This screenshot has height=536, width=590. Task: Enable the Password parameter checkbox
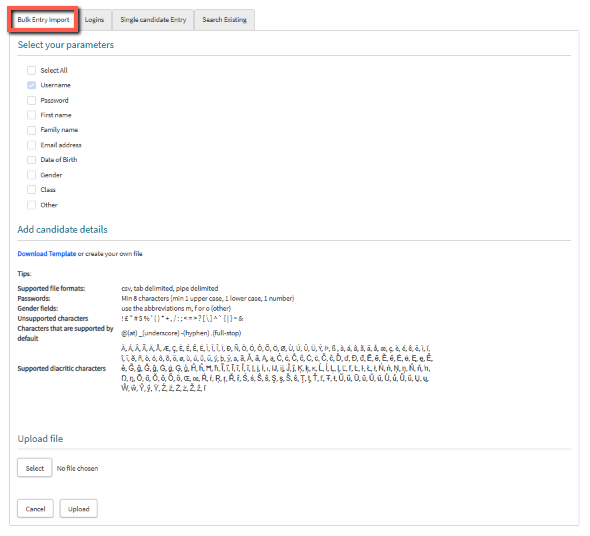tap(32, 100)
